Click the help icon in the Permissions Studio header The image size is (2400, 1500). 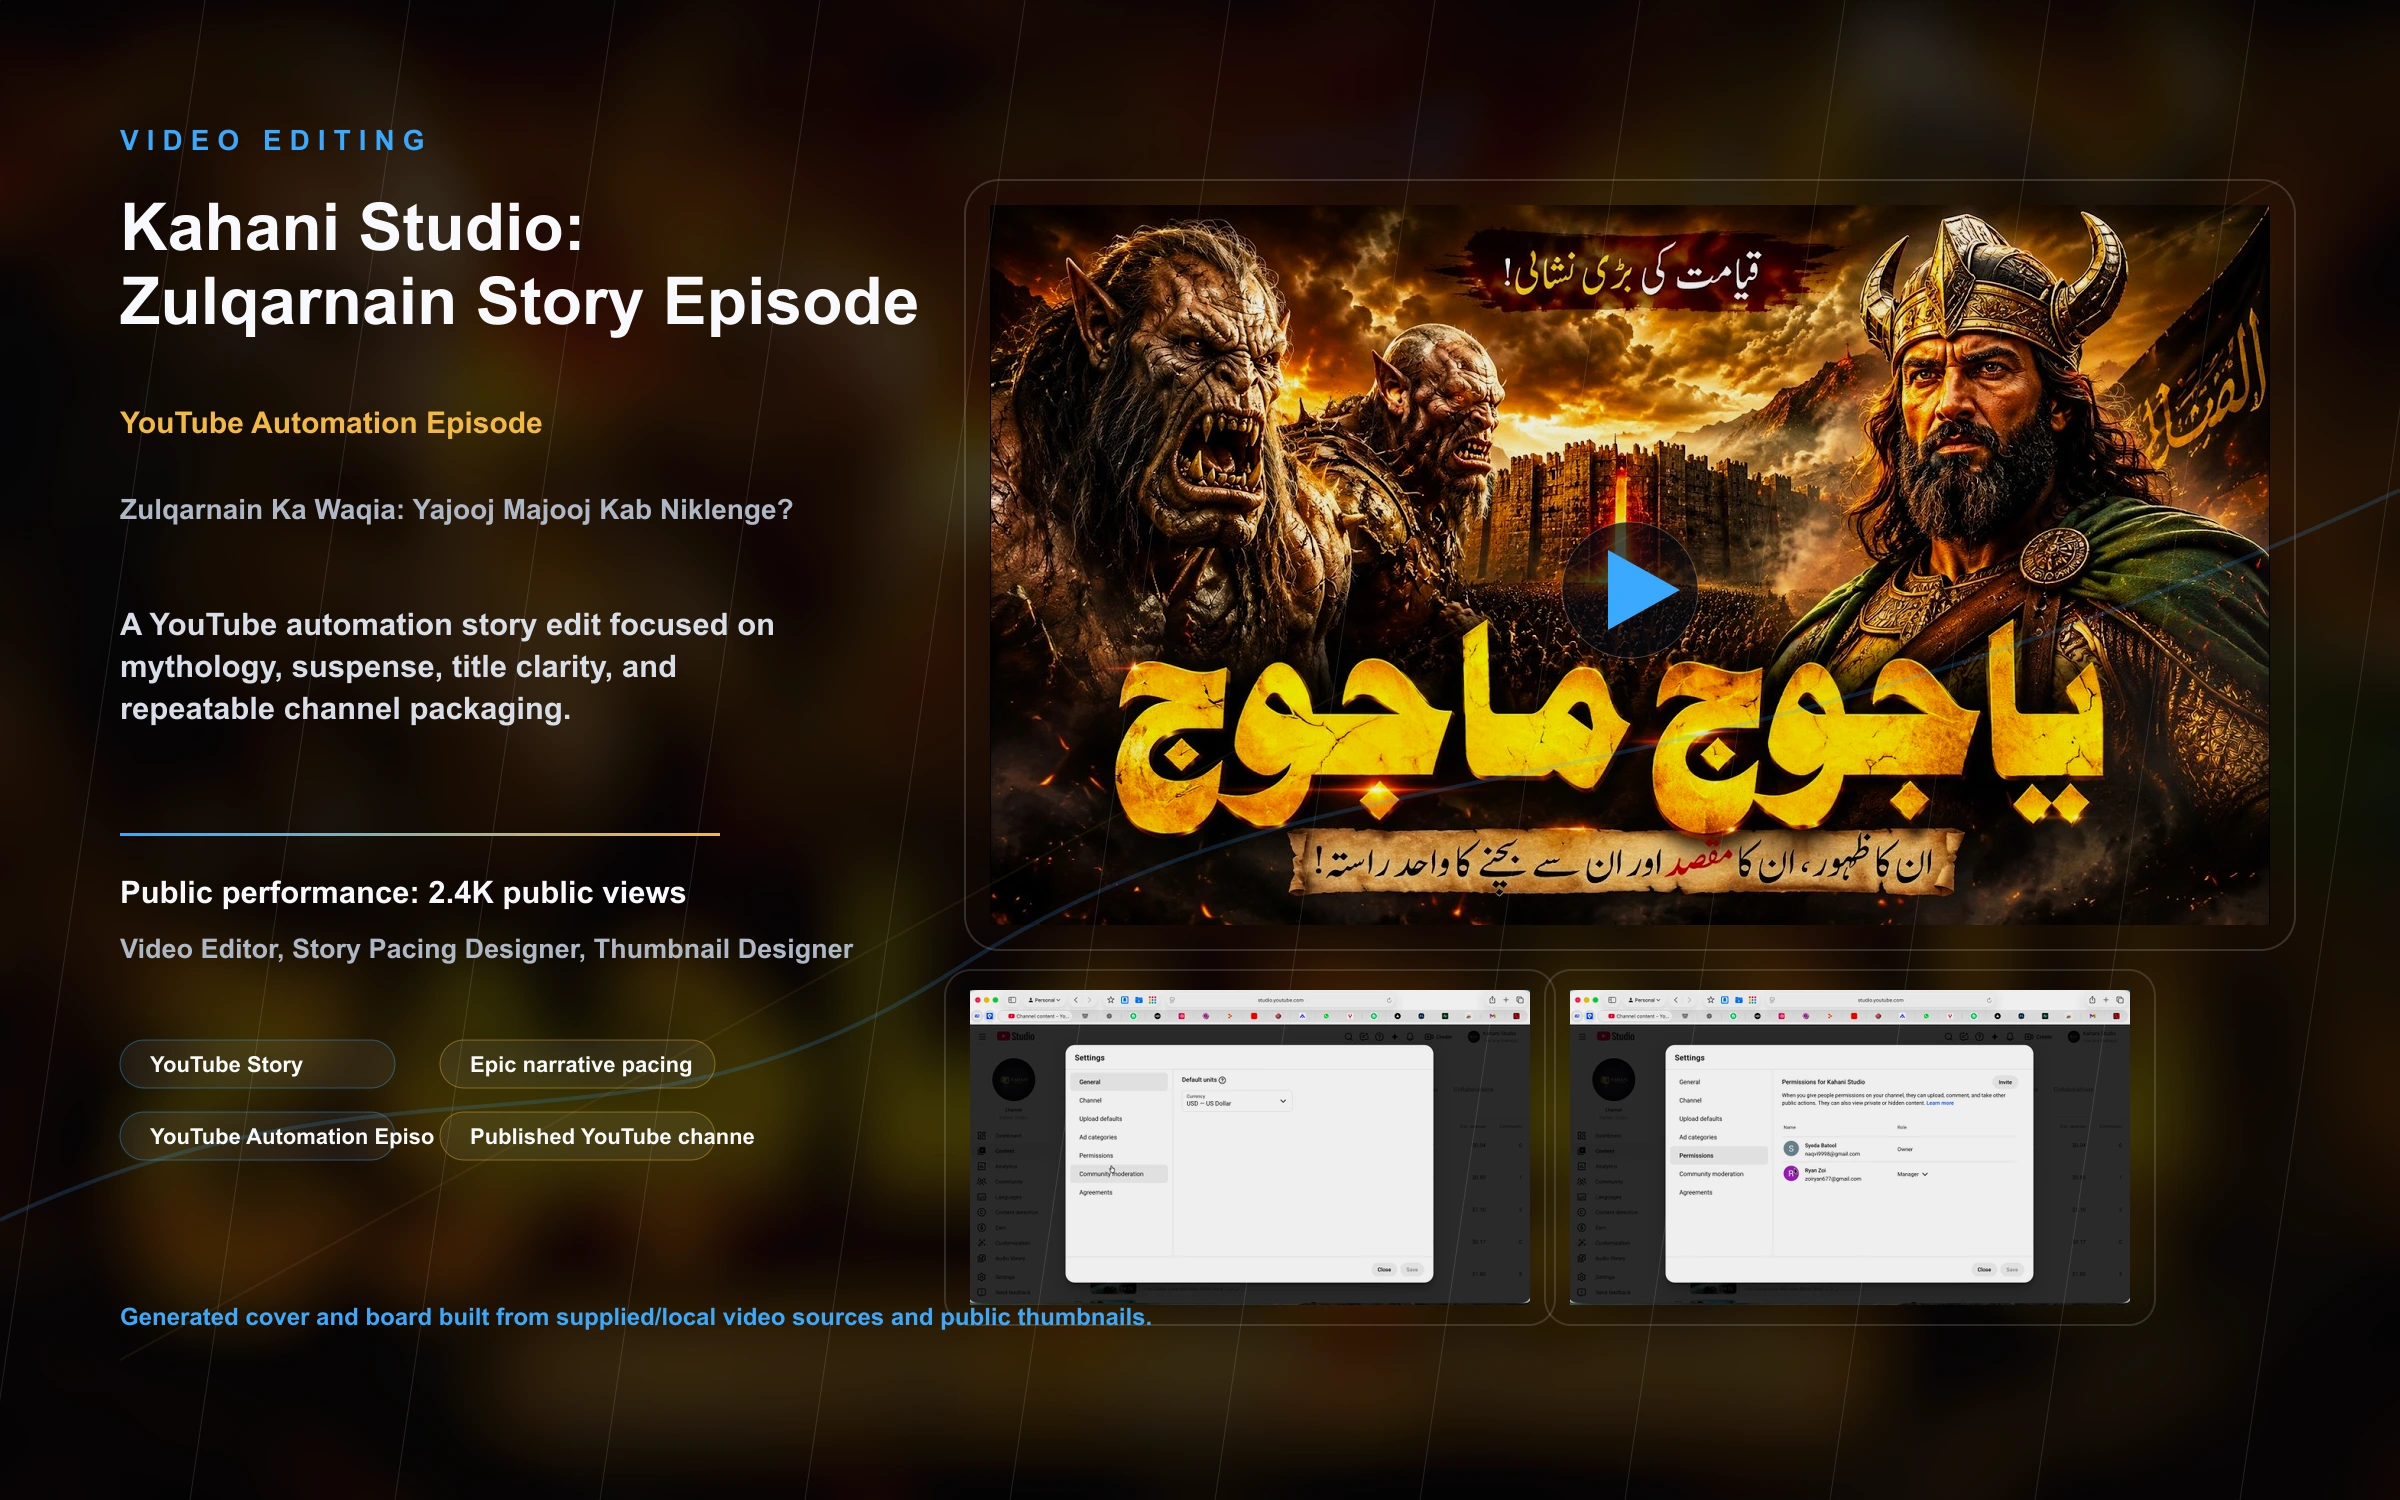(1979, 1037)
